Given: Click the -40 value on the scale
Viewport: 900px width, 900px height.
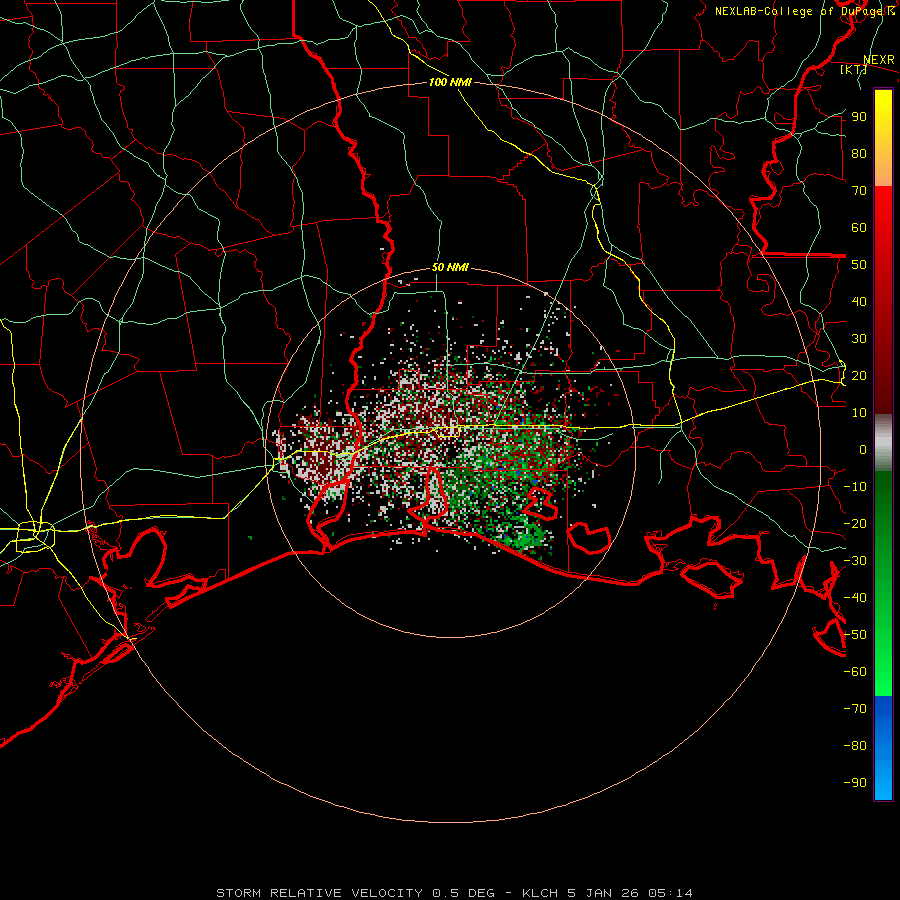Looking at the screenshot, I should click(x=856, y=598).
